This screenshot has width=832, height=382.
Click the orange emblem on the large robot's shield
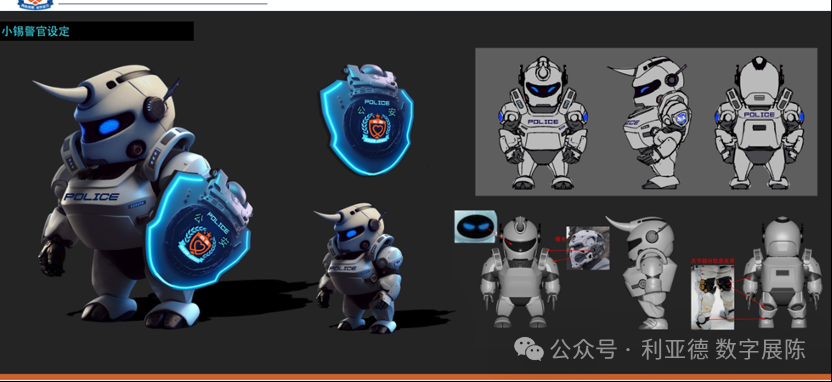pos(196,242)
